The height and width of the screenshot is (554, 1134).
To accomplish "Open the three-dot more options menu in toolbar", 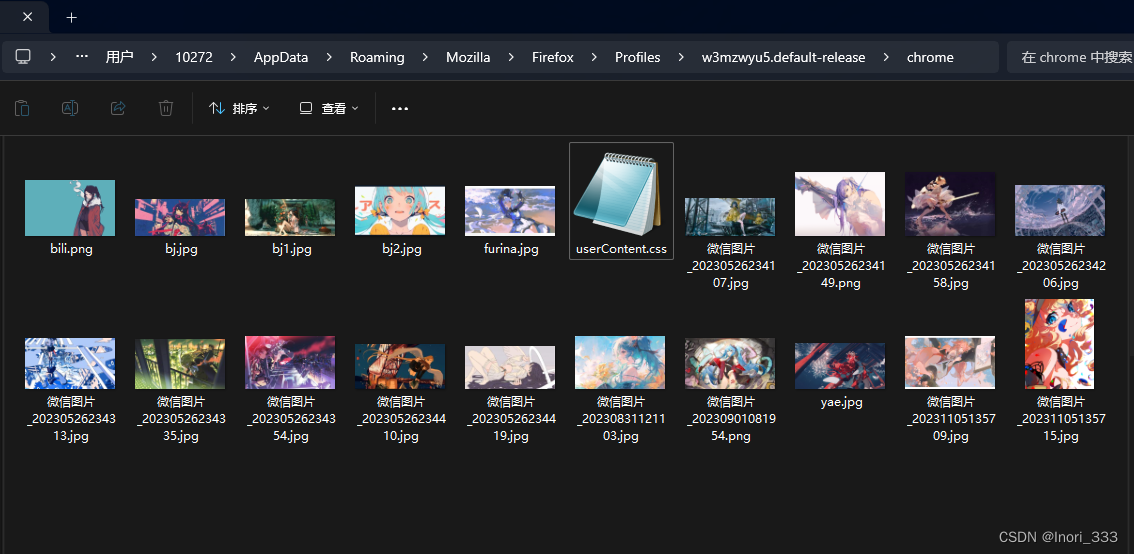I will [x=400, y=108].
